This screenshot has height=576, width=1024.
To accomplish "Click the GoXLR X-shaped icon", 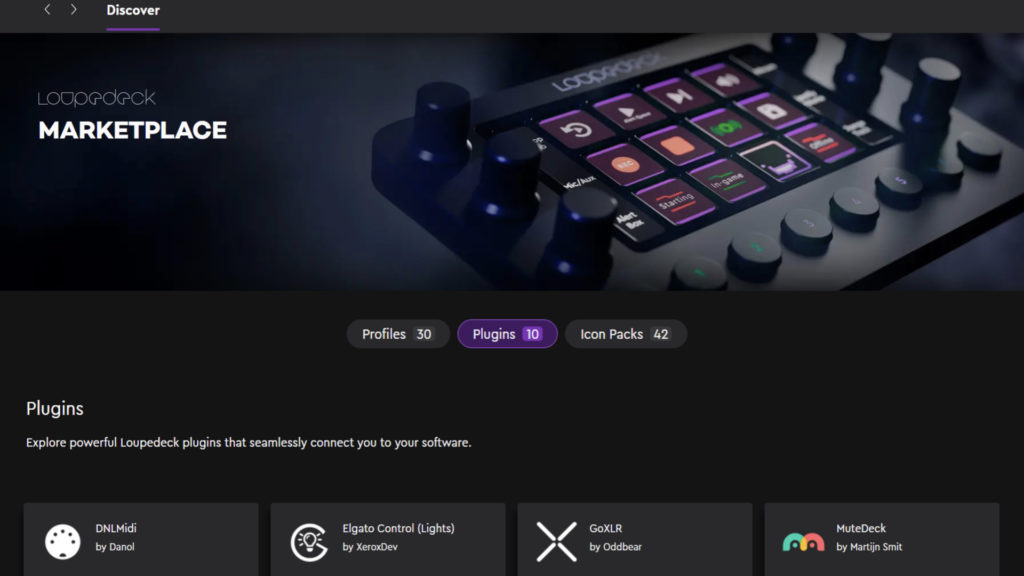I will (556, 541).
